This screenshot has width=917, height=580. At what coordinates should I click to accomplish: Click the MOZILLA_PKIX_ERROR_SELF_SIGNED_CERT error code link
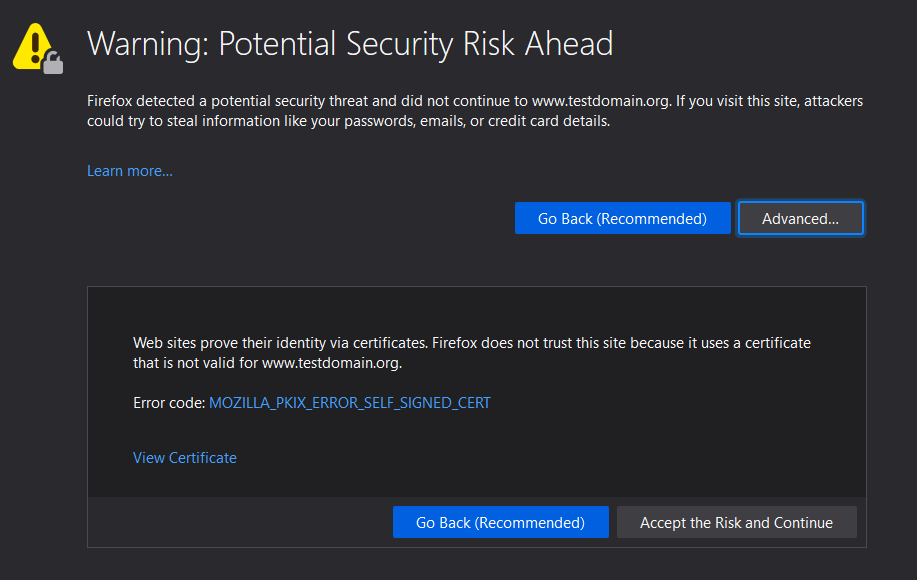pyautogui.click(x=349, y=403)
